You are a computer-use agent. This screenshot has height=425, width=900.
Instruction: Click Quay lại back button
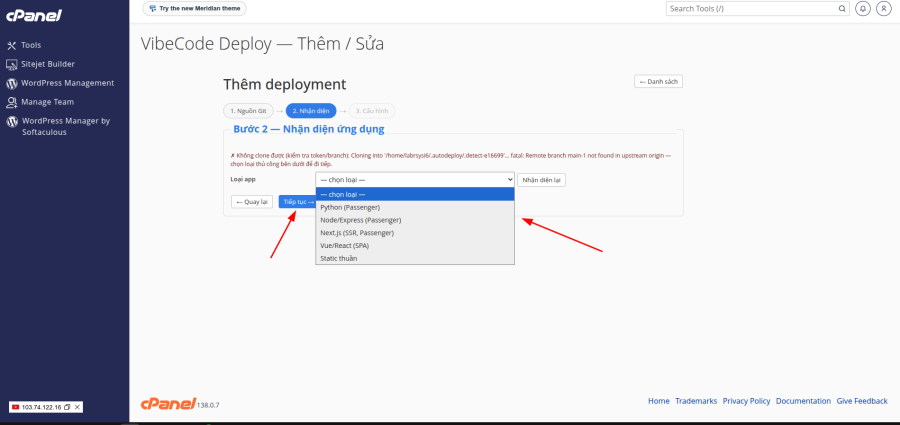(x=252, y=202)
